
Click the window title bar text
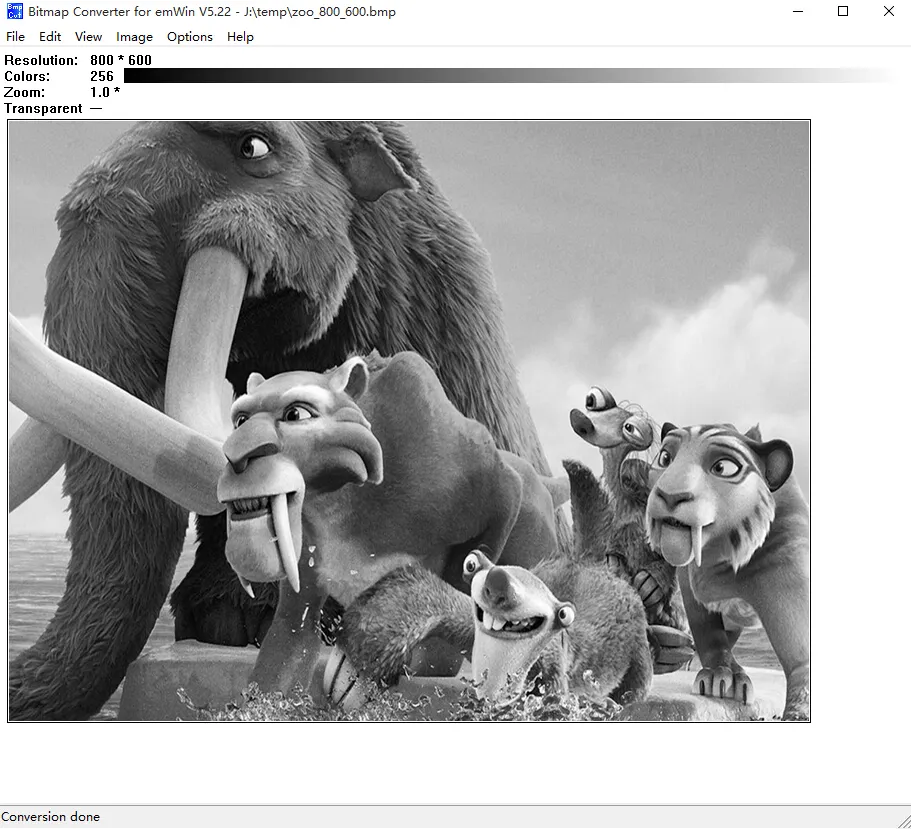(x=212, y=12)
